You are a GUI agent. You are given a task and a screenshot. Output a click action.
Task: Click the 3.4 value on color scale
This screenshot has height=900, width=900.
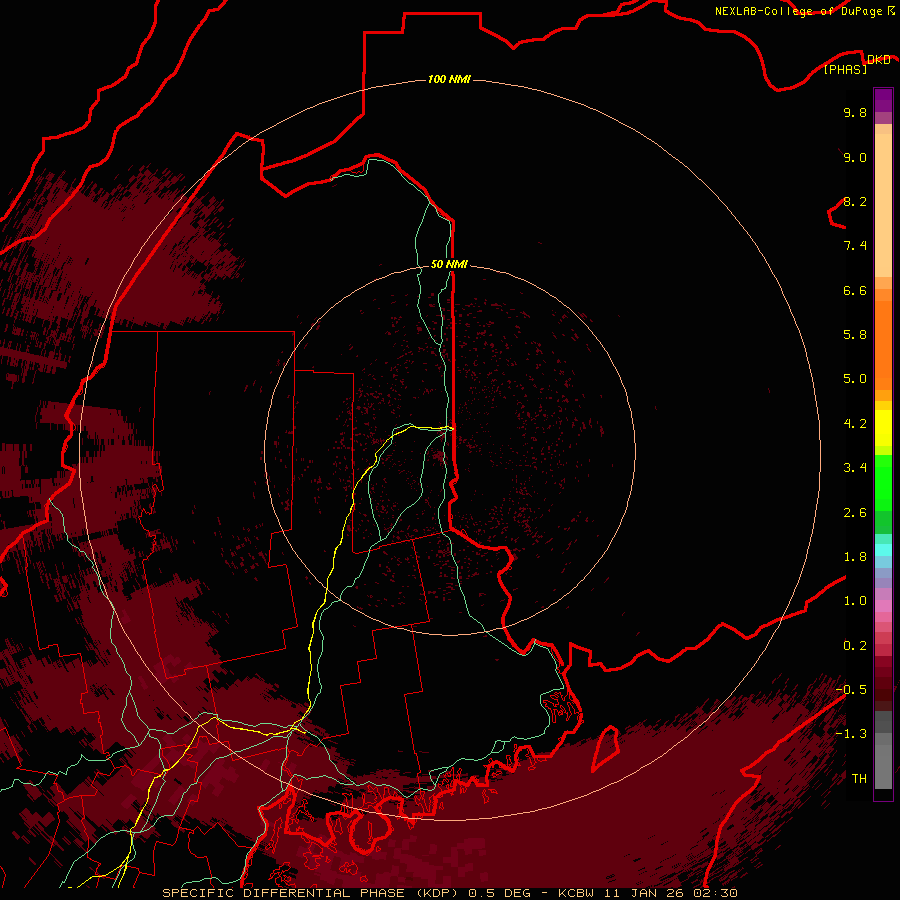click(x=855, y=468)
